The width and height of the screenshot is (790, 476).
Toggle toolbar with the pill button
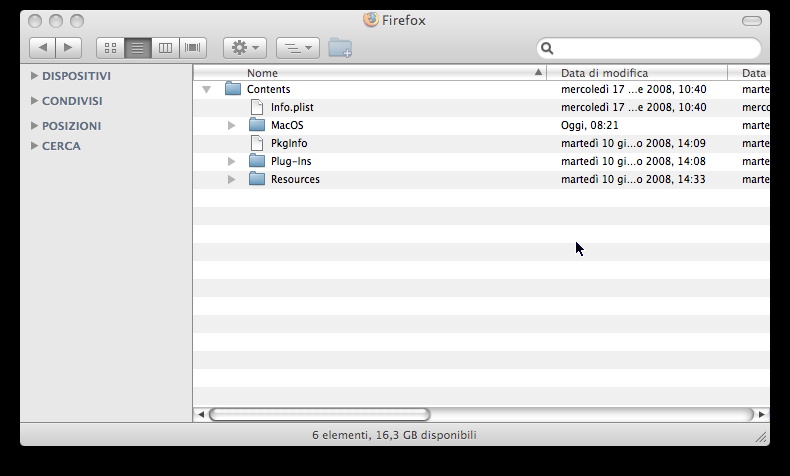pyautogui.click(x=752, y=21)
